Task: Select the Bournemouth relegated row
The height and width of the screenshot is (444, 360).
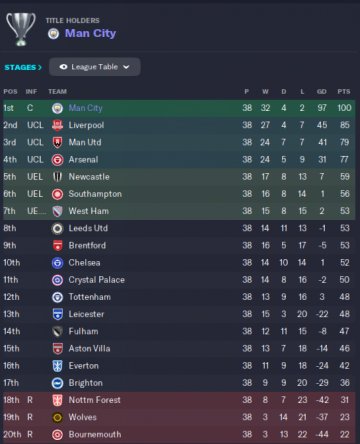Action: (x=179, y=434)
